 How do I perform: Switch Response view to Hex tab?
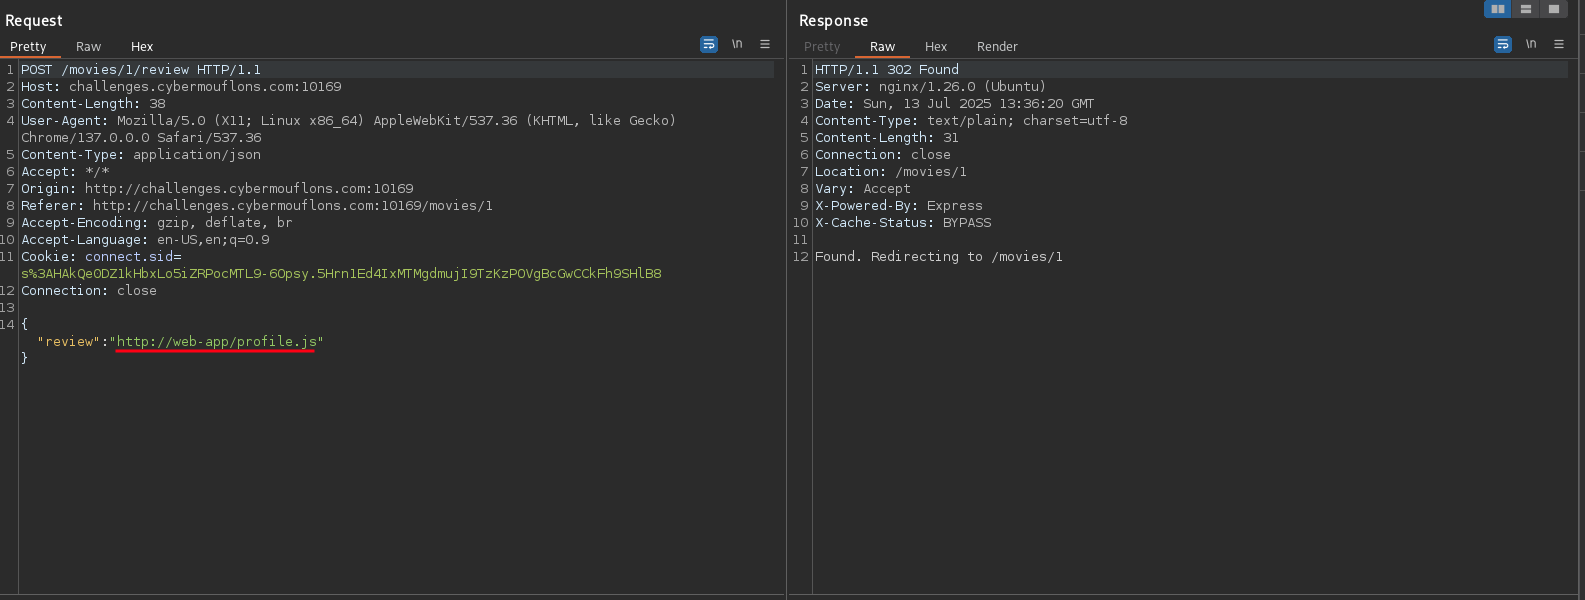pos(935,47)
